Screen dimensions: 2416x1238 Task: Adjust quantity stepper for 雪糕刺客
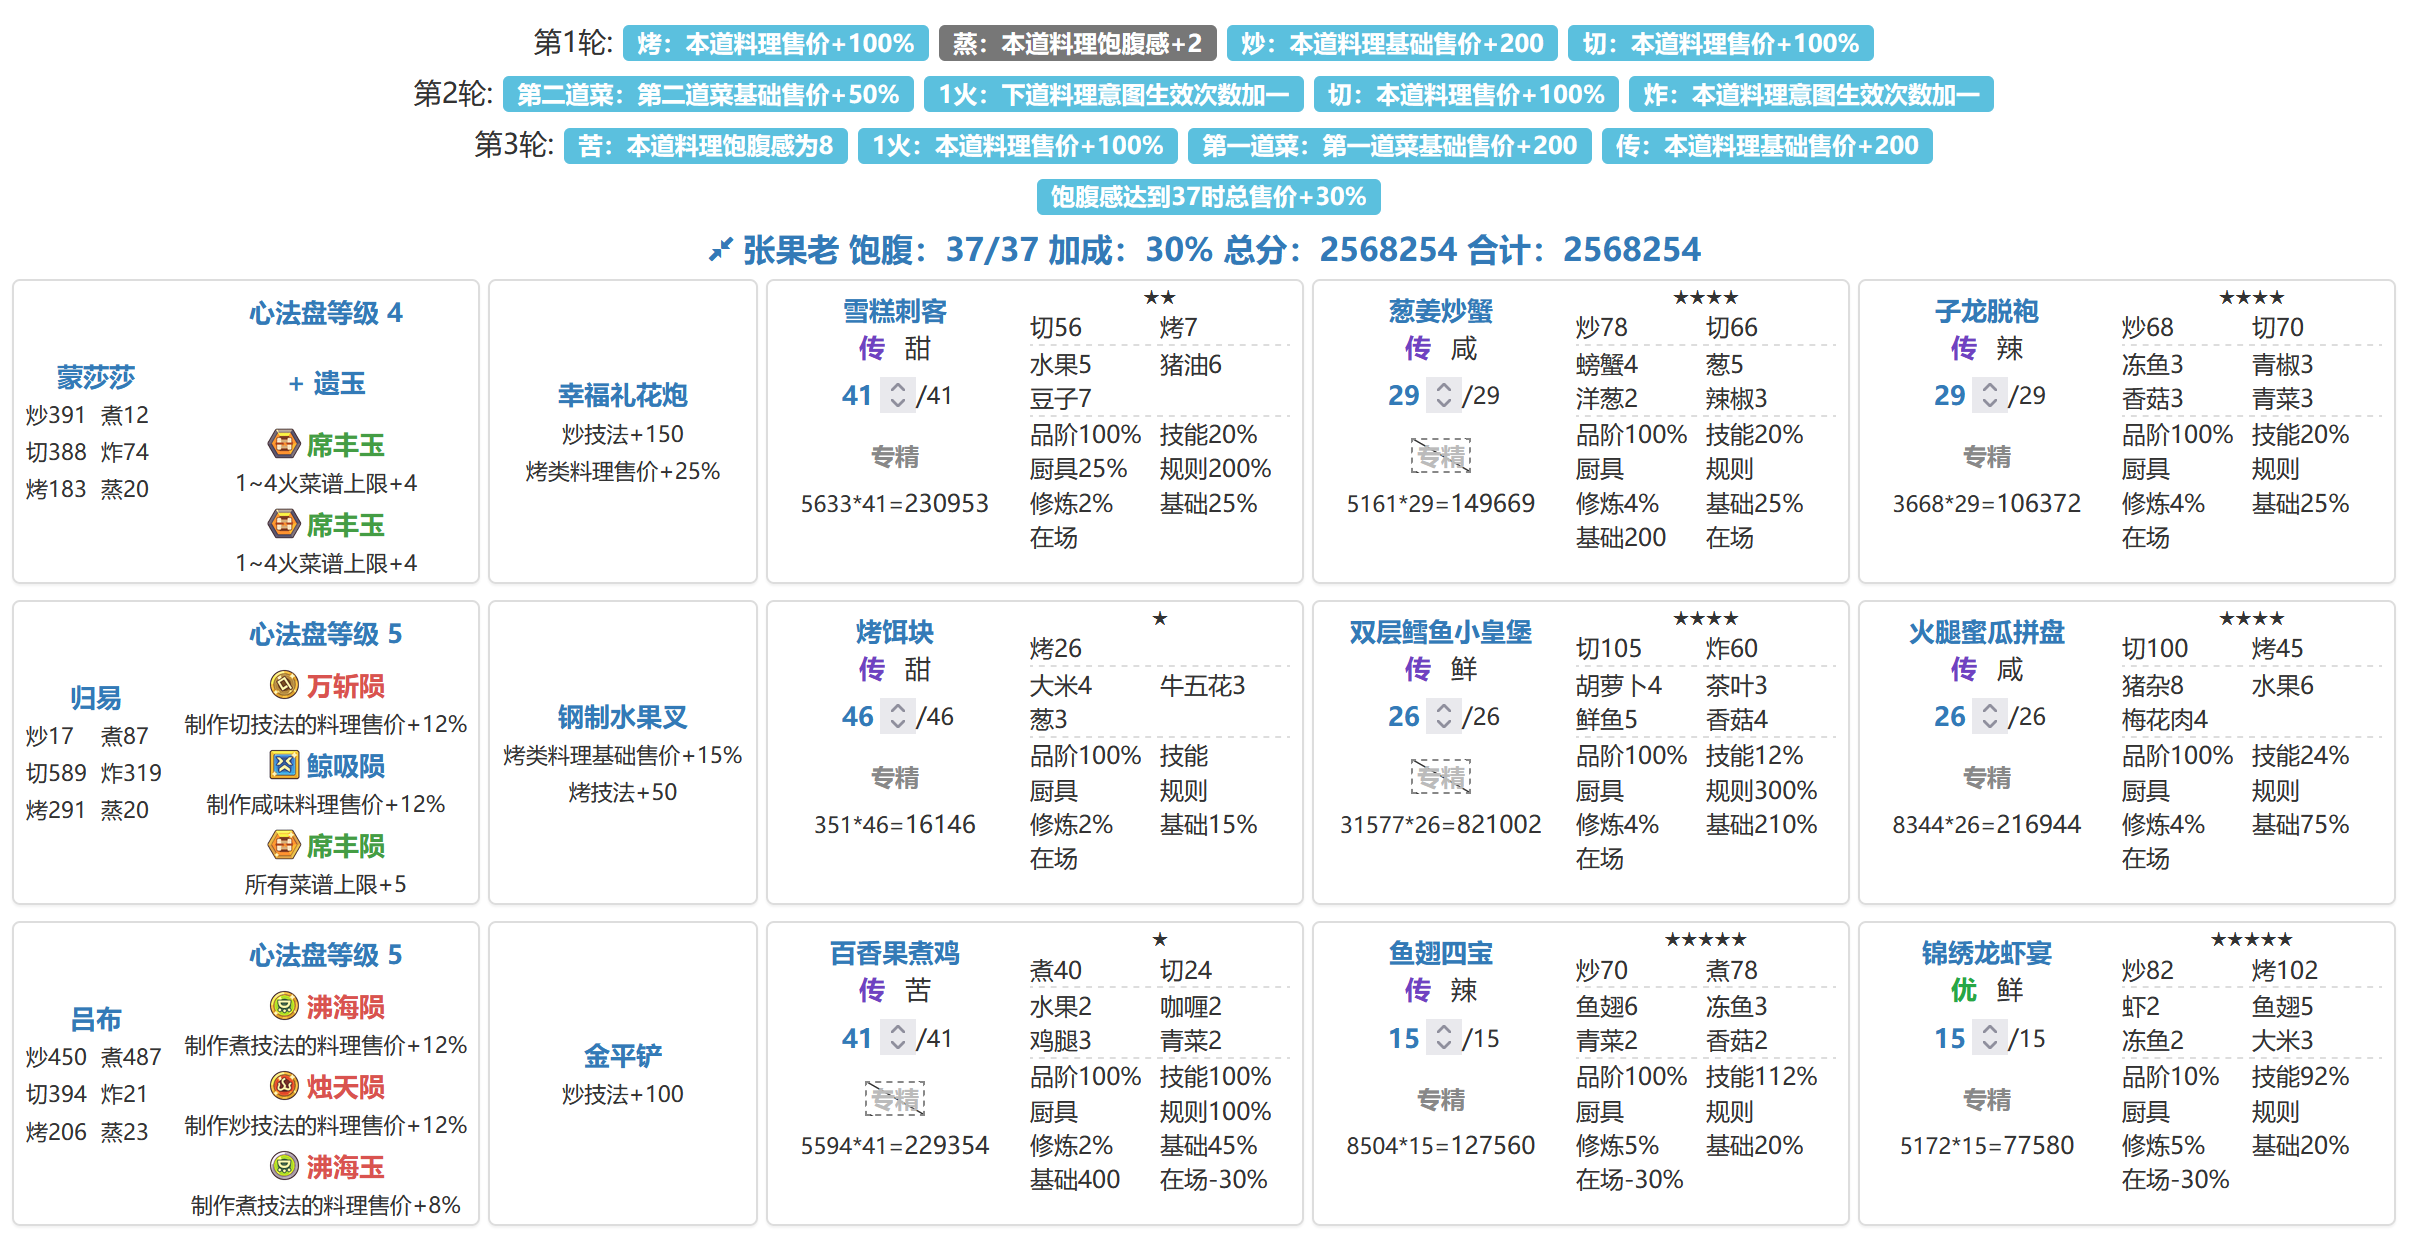click(898, 395)
